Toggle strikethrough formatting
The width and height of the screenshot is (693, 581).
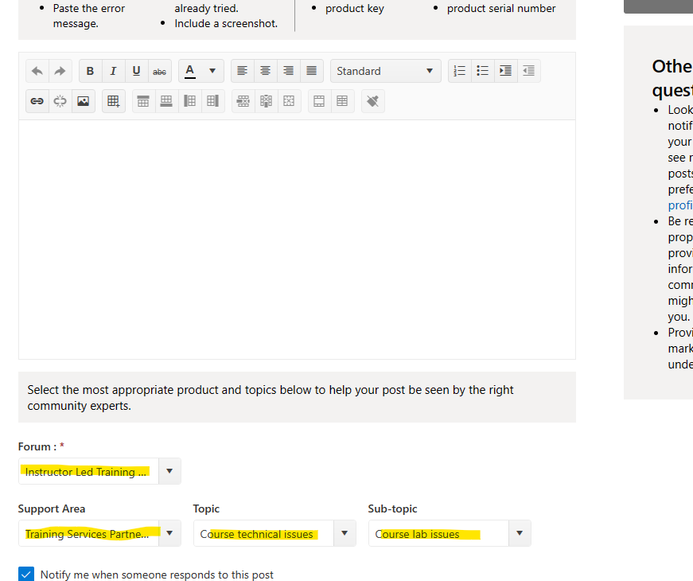pyautogui.click(x=160, y=71)
